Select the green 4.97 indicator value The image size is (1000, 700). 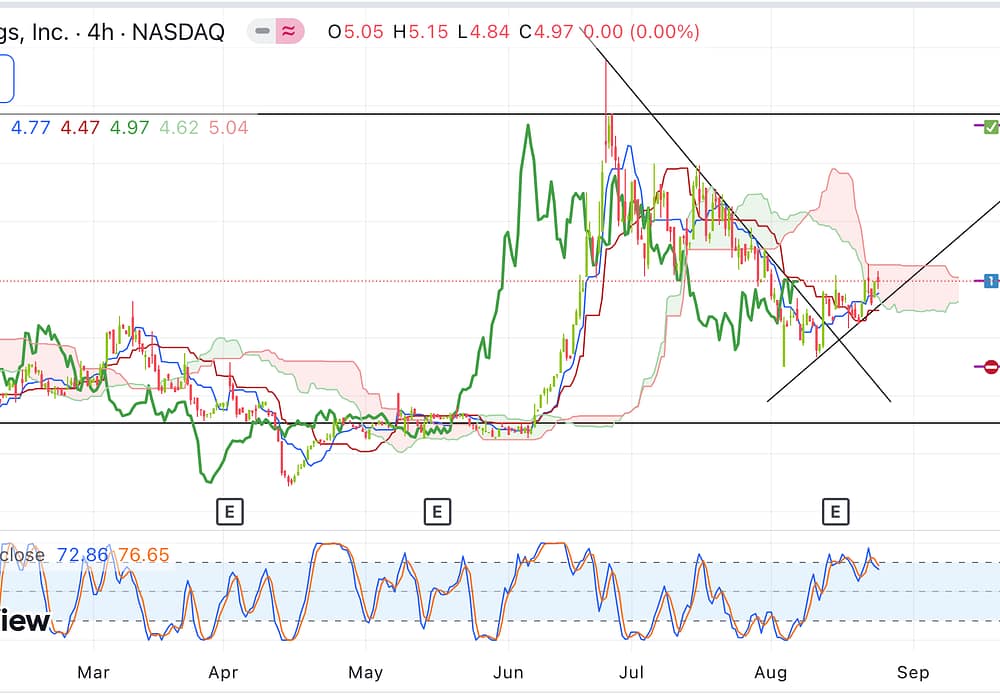[x=129, y=128]
